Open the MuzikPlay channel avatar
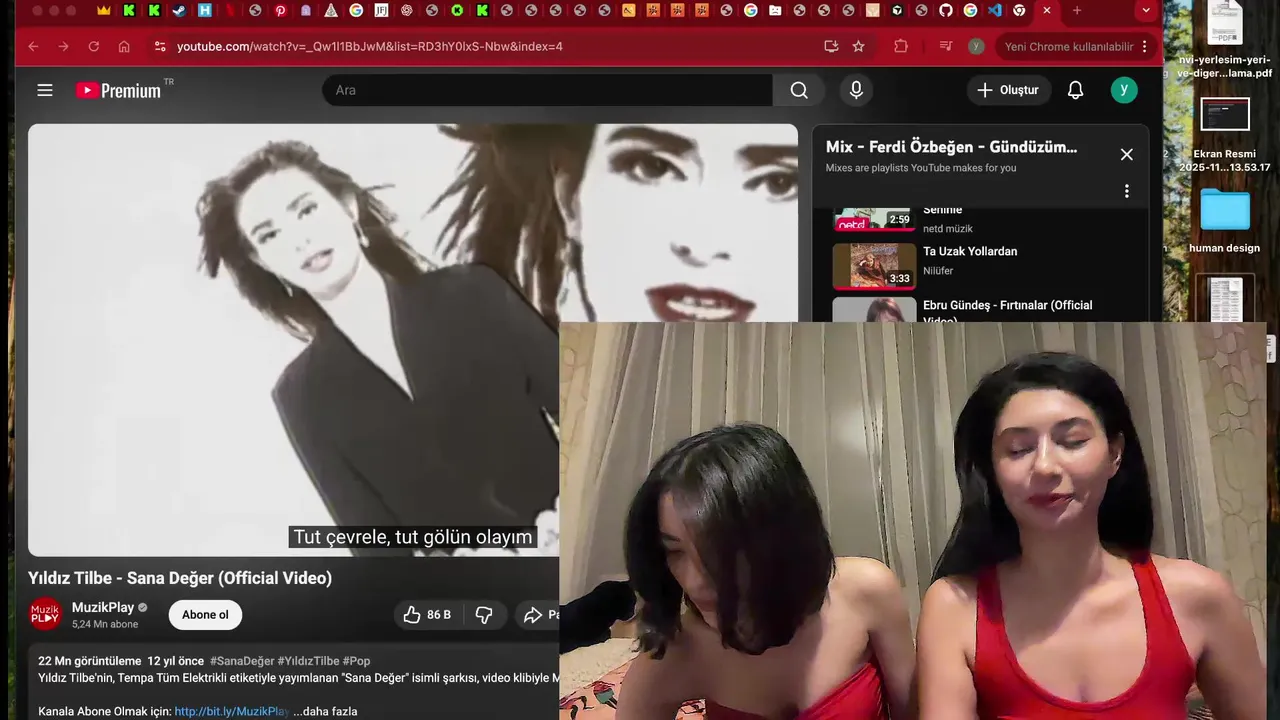 (45, 614)
